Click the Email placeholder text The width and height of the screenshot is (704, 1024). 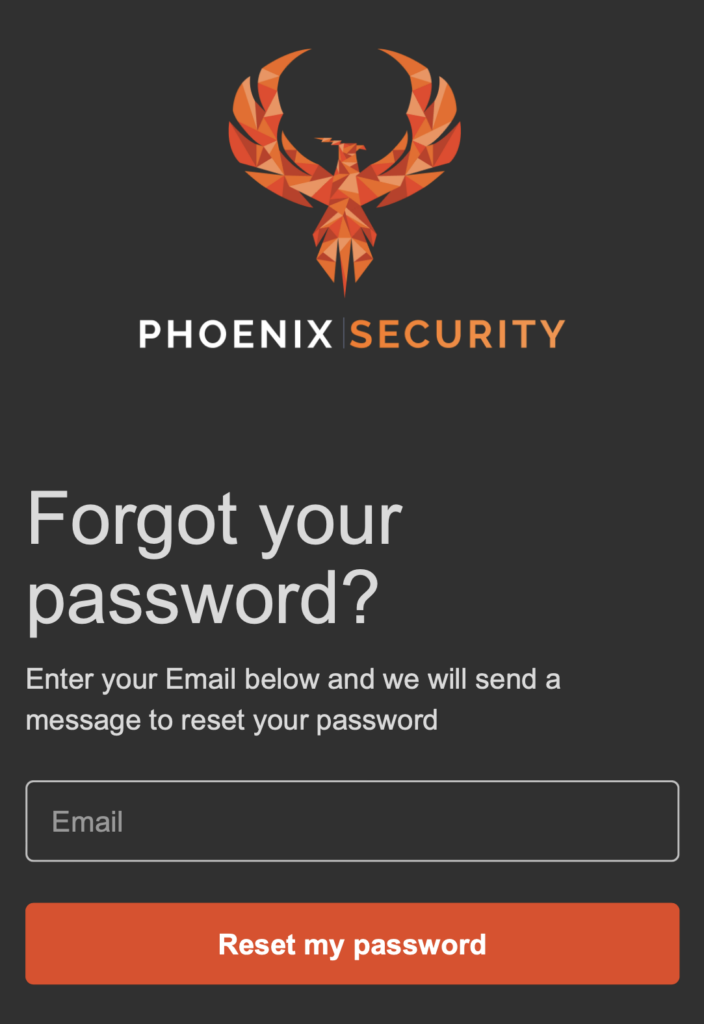pos(88,822)
